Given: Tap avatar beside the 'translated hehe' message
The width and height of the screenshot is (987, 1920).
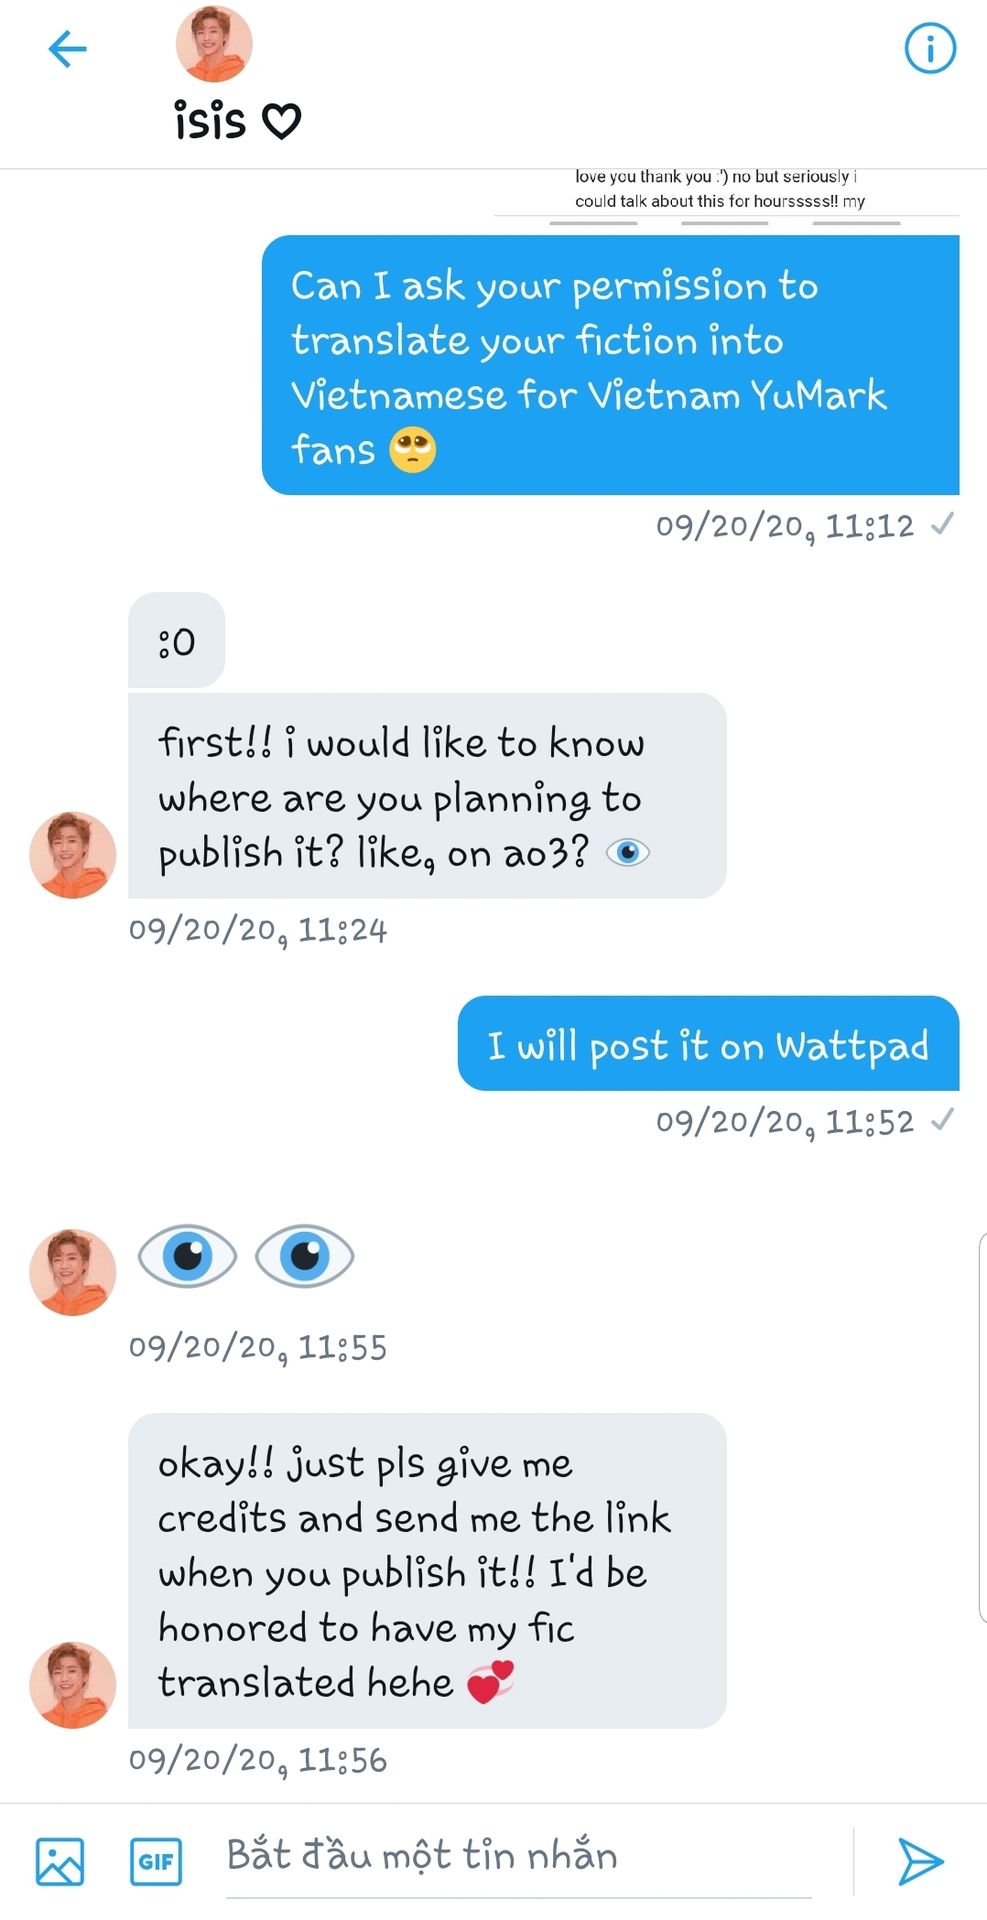Looking at the screenshot, I should click(x=73, y=1685).
